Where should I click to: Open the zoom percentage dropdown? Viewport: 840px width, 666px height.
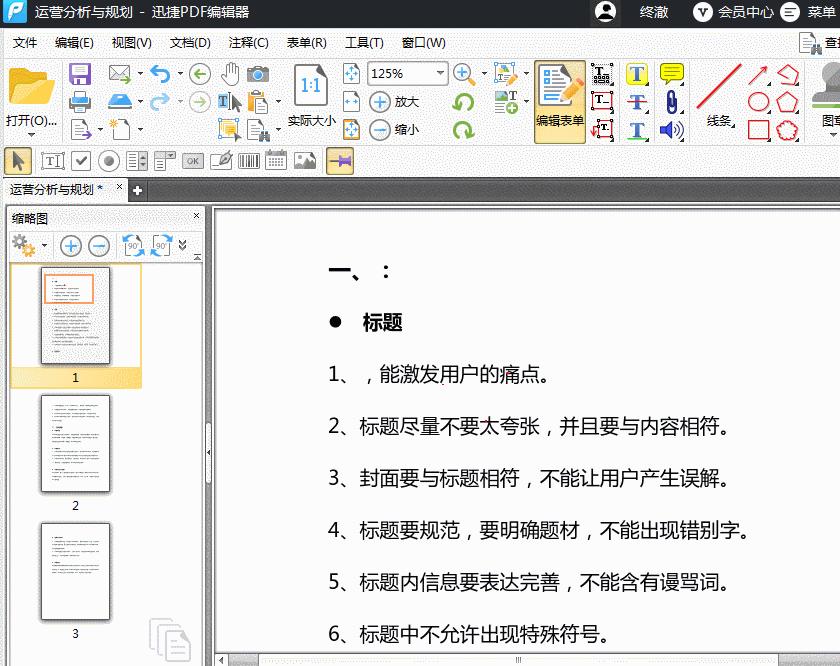point(440,73)
